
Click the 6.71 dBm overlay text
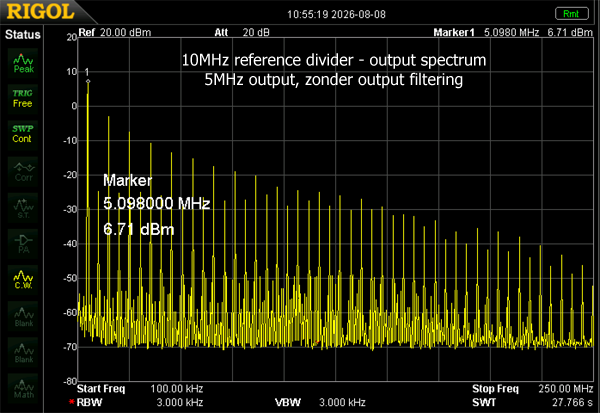pyautogui.click(x=139, y=229)
